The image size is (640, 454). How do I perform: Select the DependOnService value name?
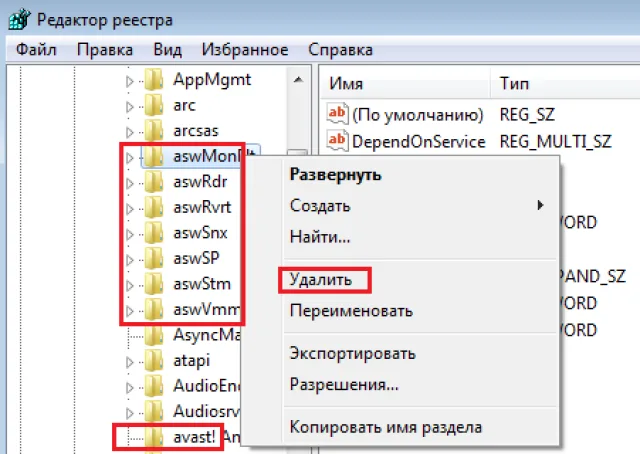pyautogui.click(x=419, y=142)
